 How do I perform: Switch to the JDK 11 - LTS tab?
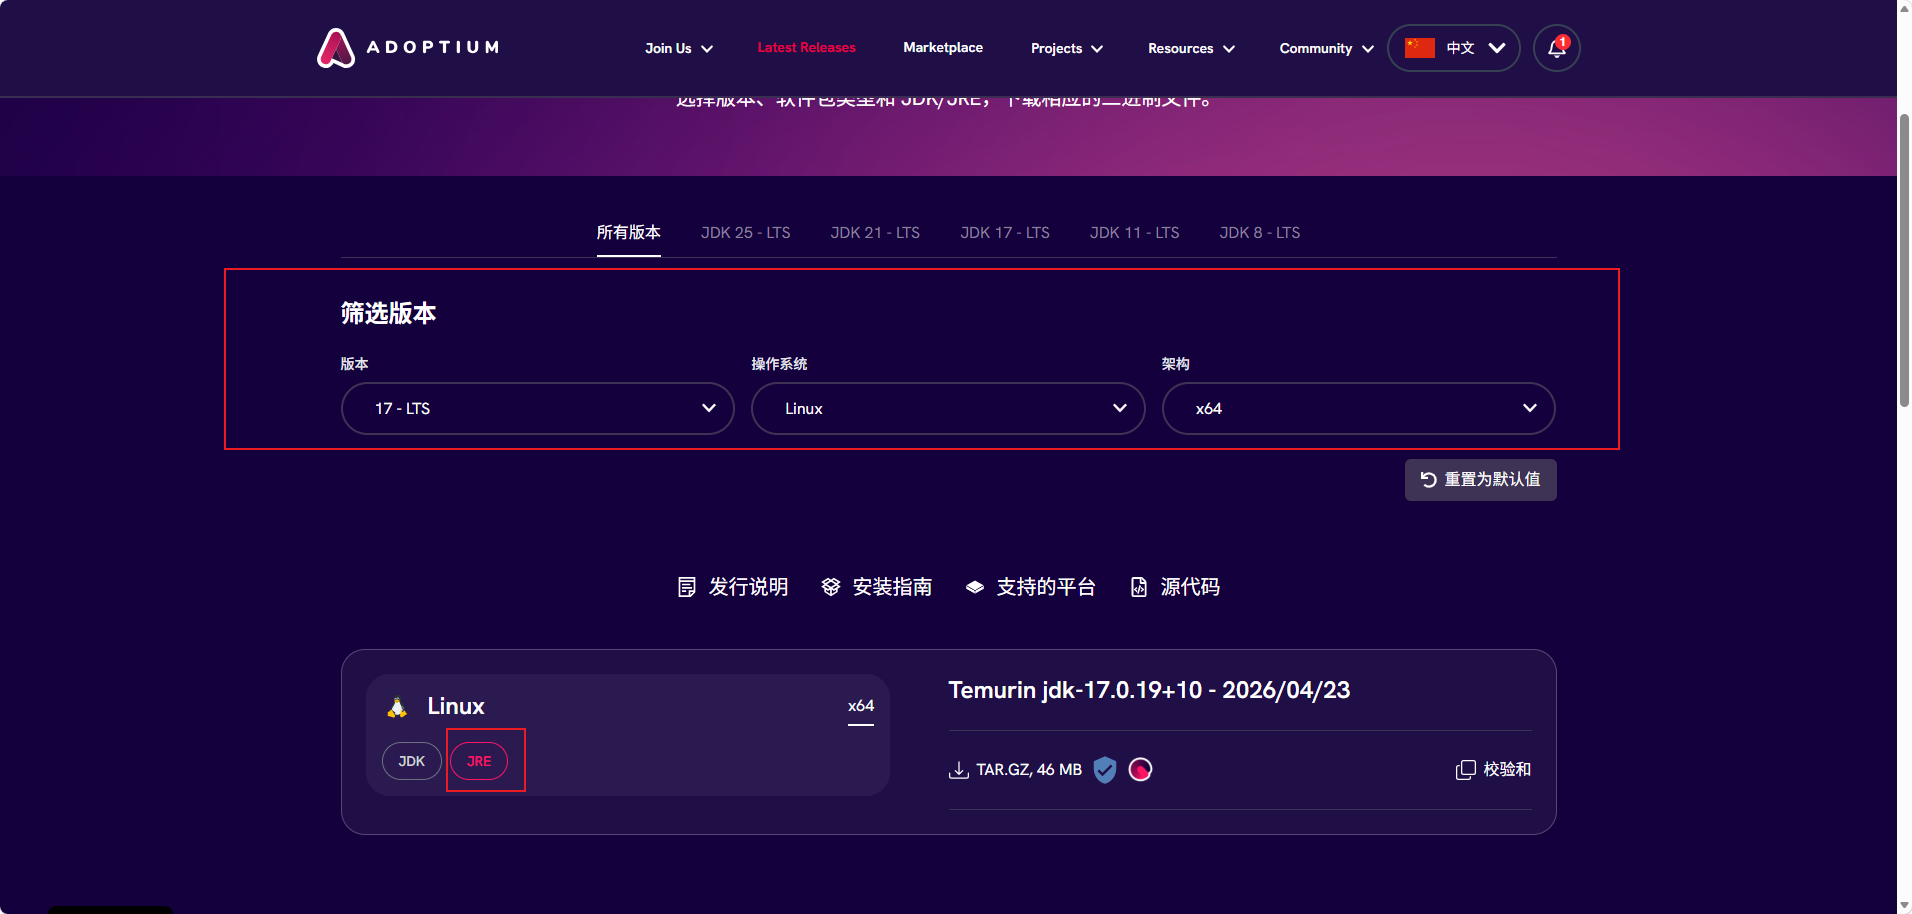(1135, 233)
